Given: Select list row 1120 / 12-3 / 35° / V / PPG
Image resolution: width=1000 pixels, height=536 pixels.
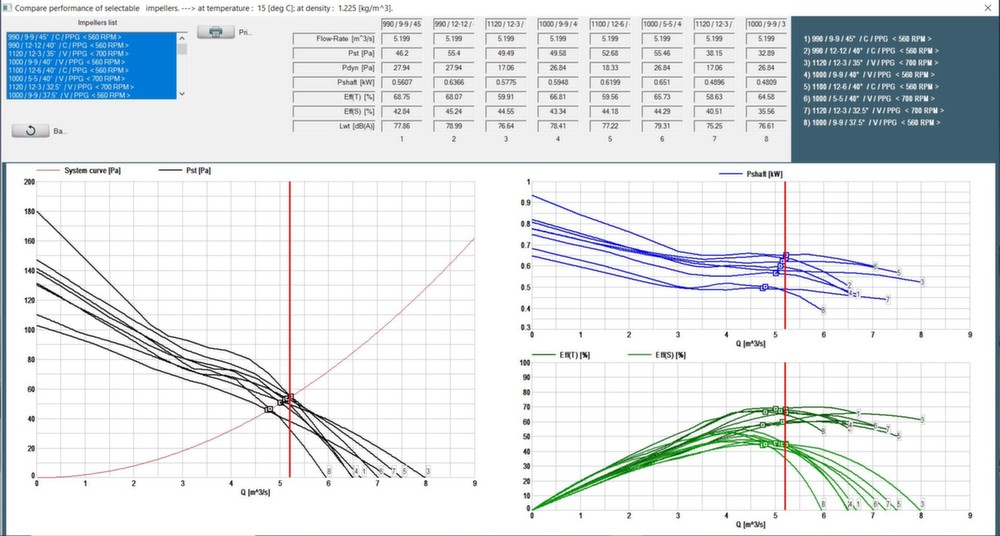Looking at the screenshot, I should (x=92, y=54).
